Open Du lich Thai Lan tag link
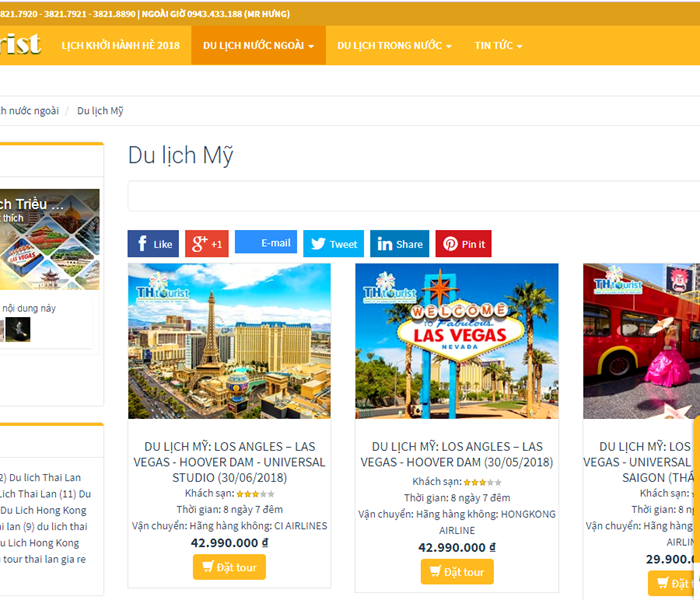Screen dimensions: 700x600 [x=45, y=478]
